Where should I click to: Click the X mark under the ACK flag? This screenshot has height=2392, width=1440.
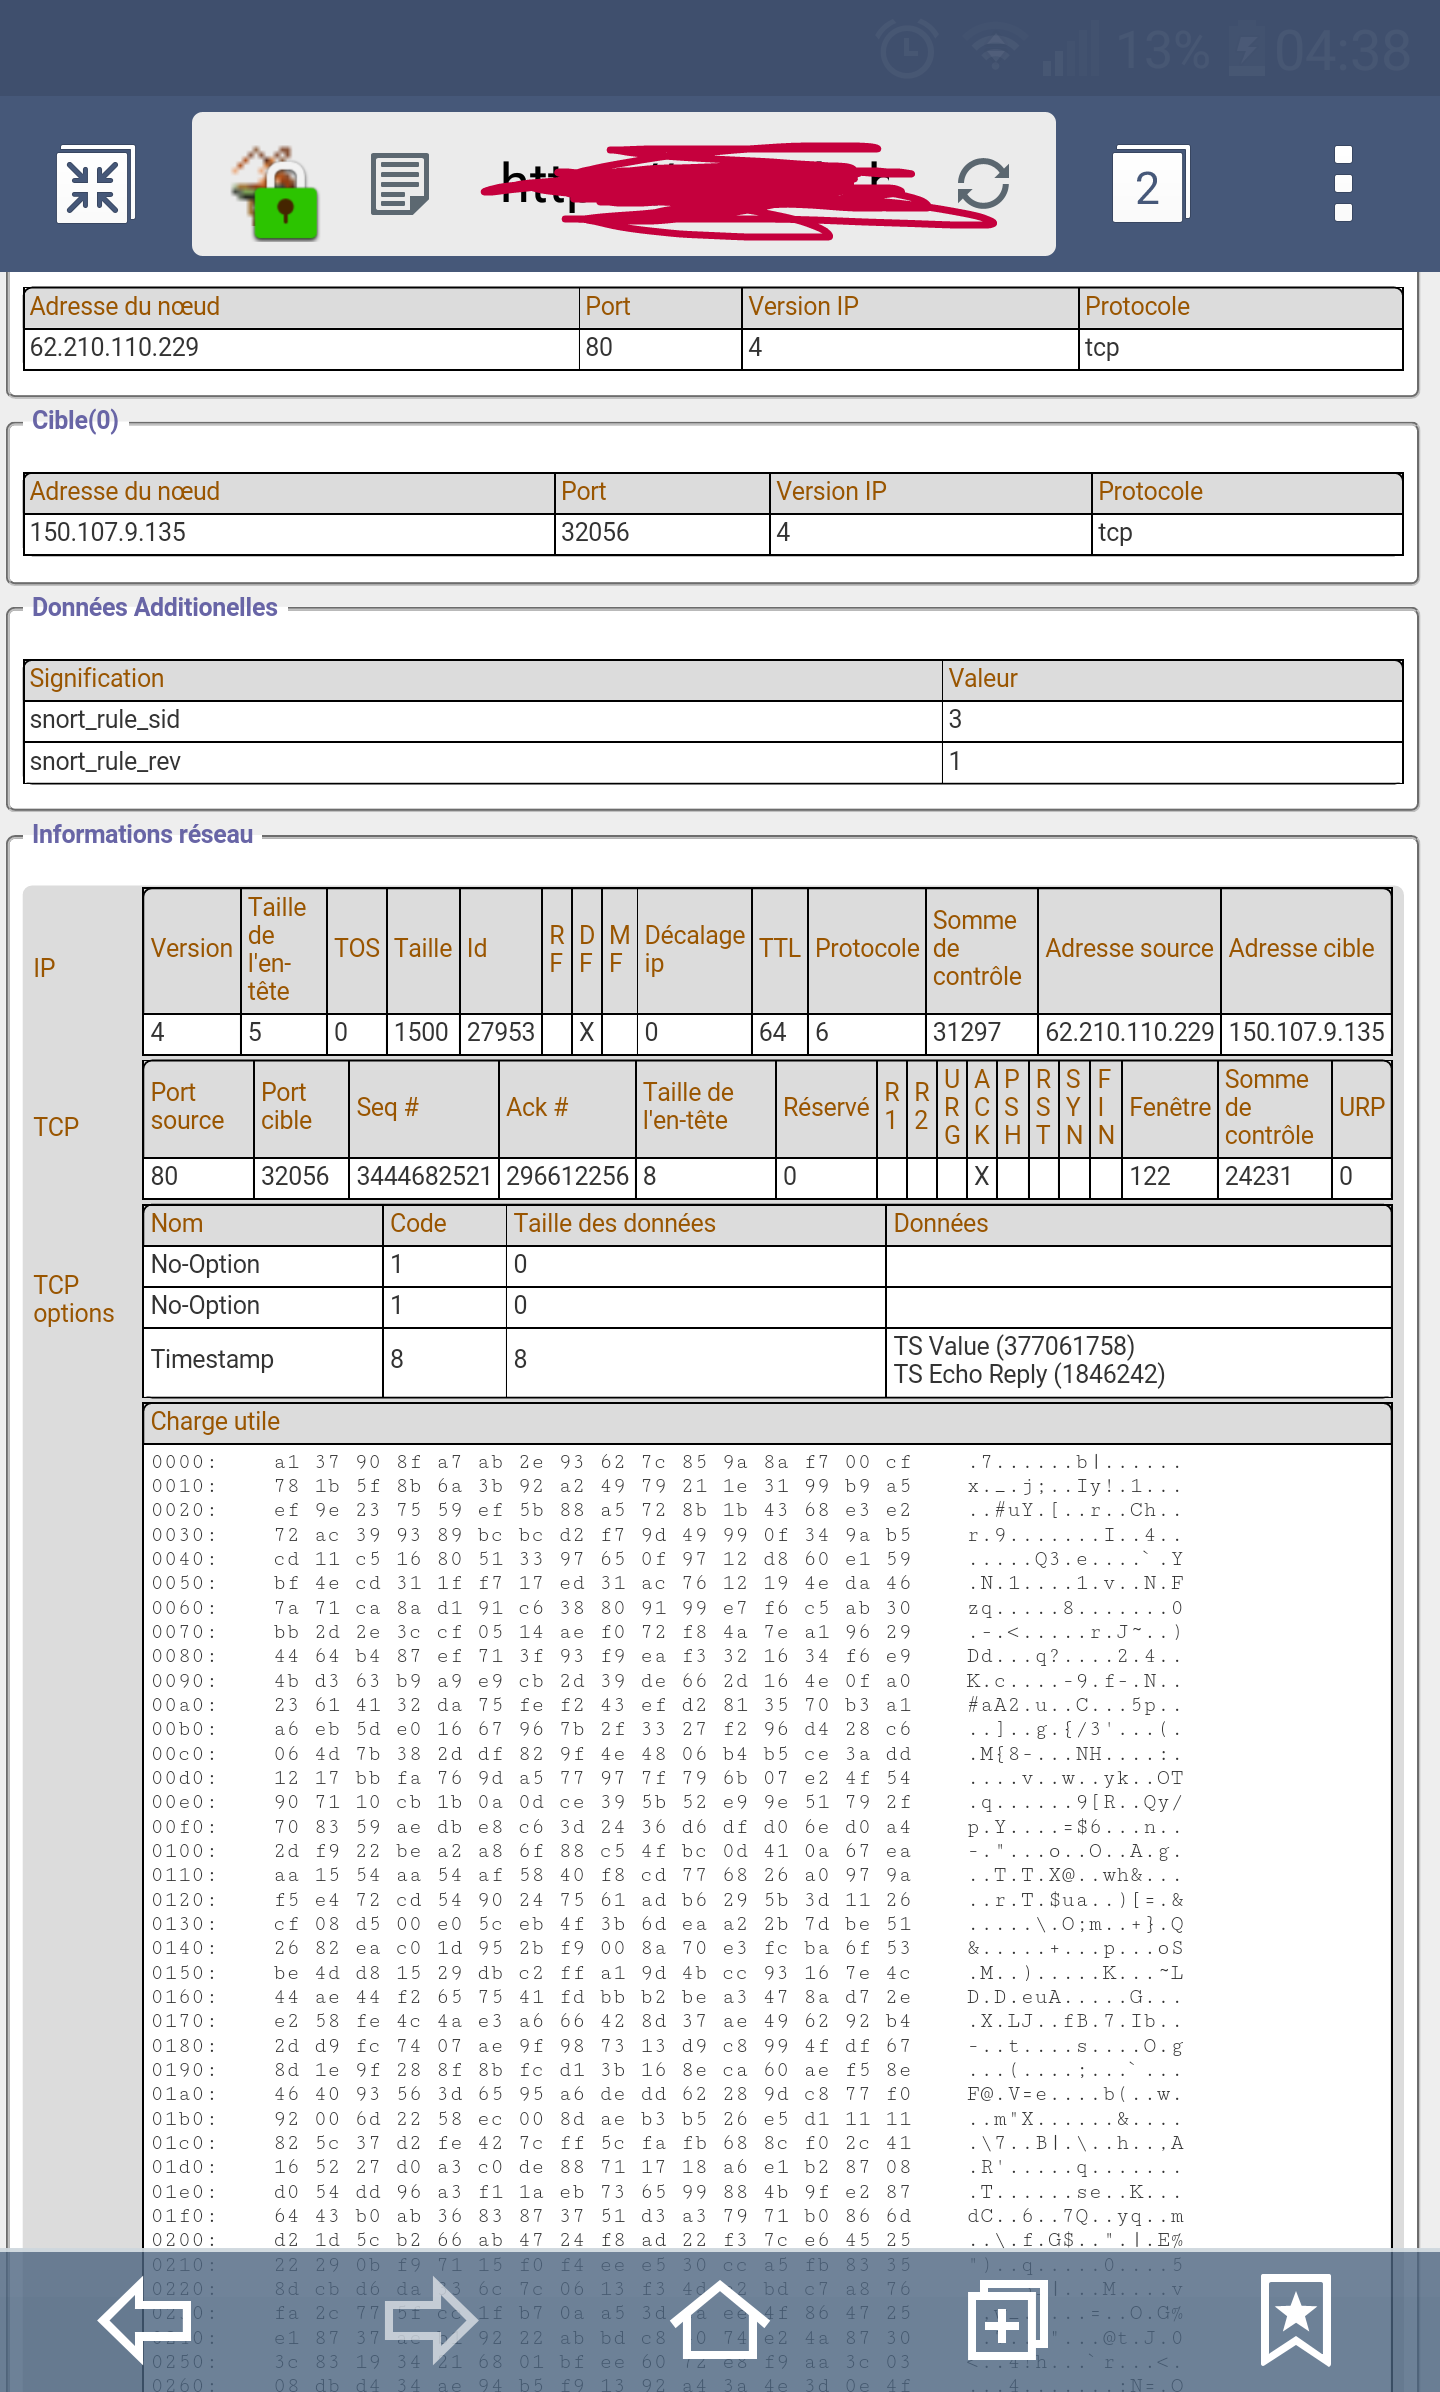pos(982,1177)
